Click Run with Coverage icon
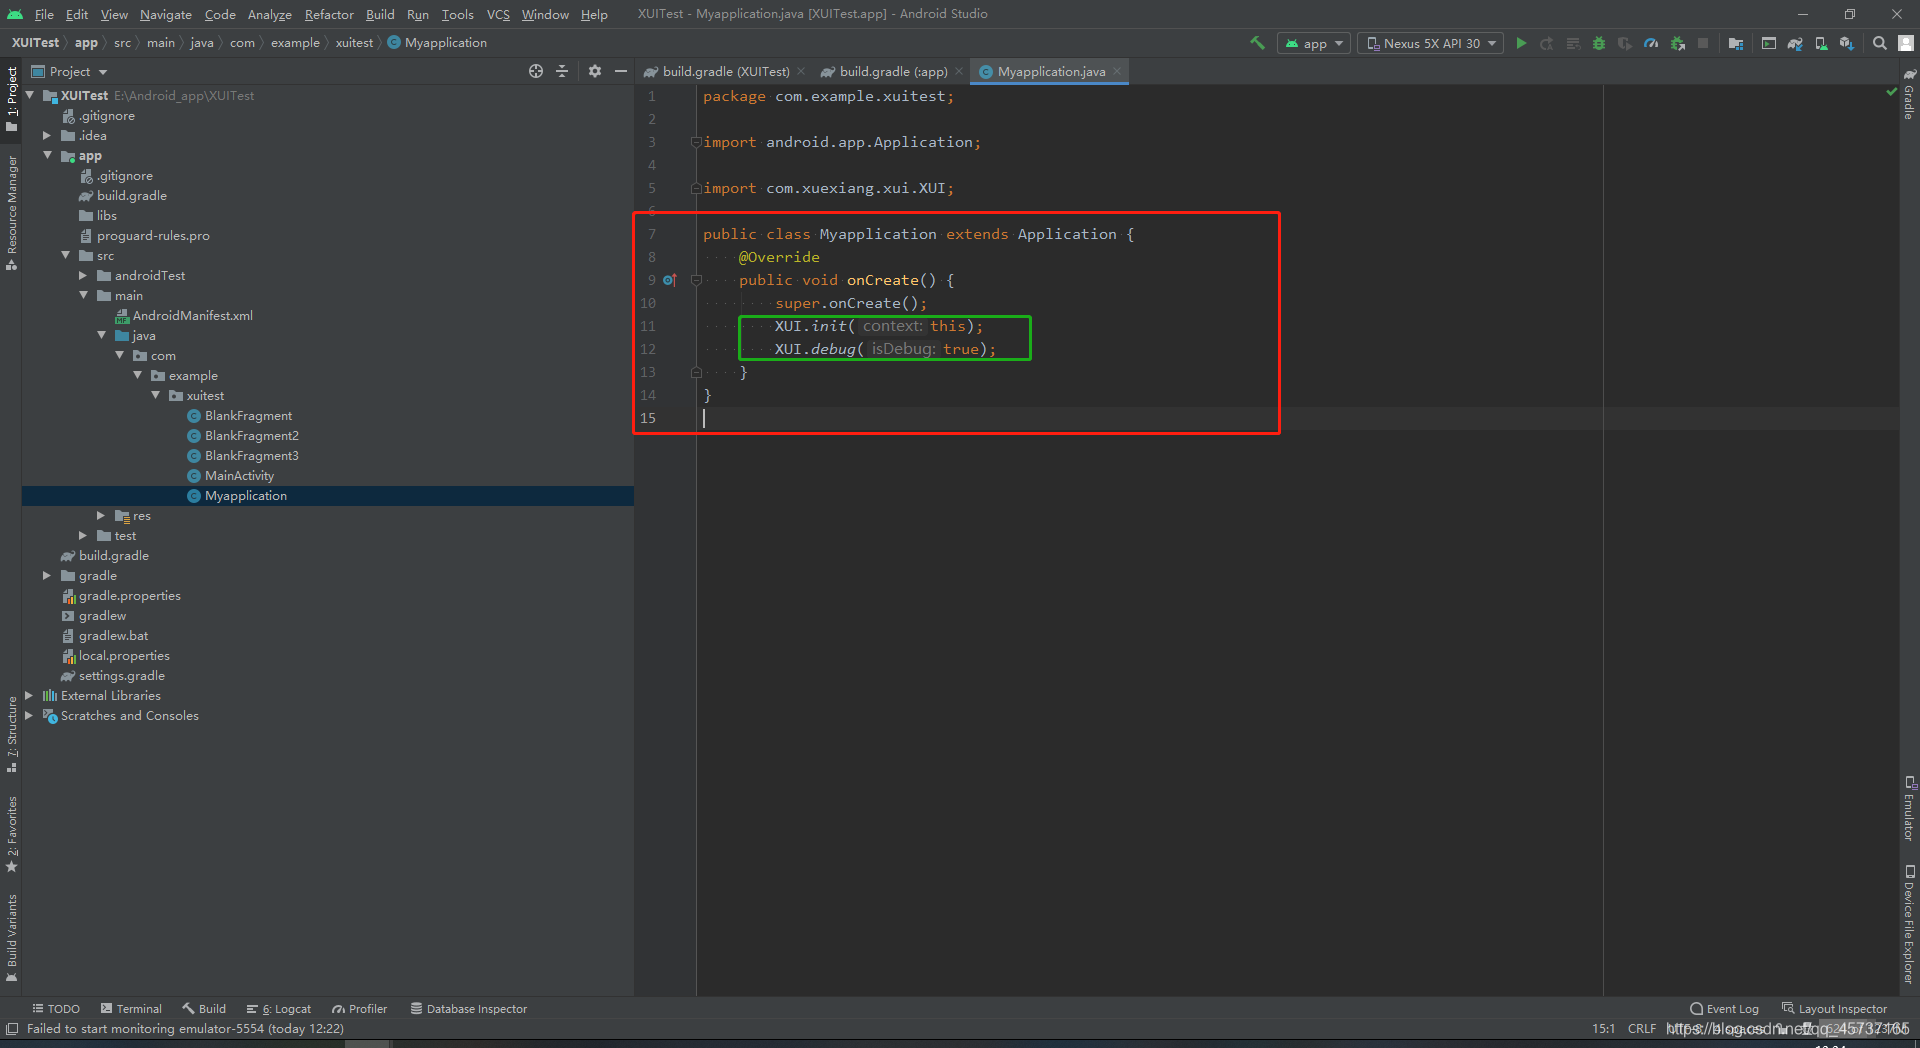The image size is (1920, 1048). click(x=1625, y=43)
